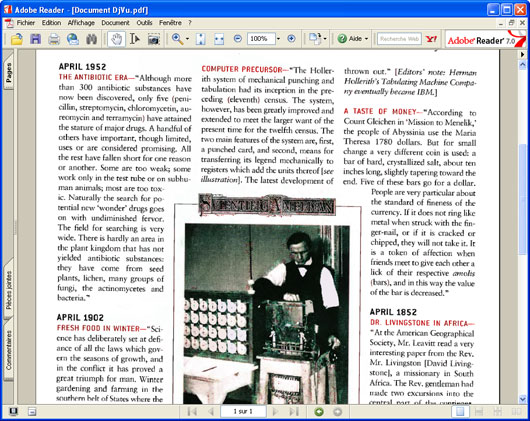Screen dimensions: 530x421
Task: Go to next view grey arrow
Action: pos(337,412)
